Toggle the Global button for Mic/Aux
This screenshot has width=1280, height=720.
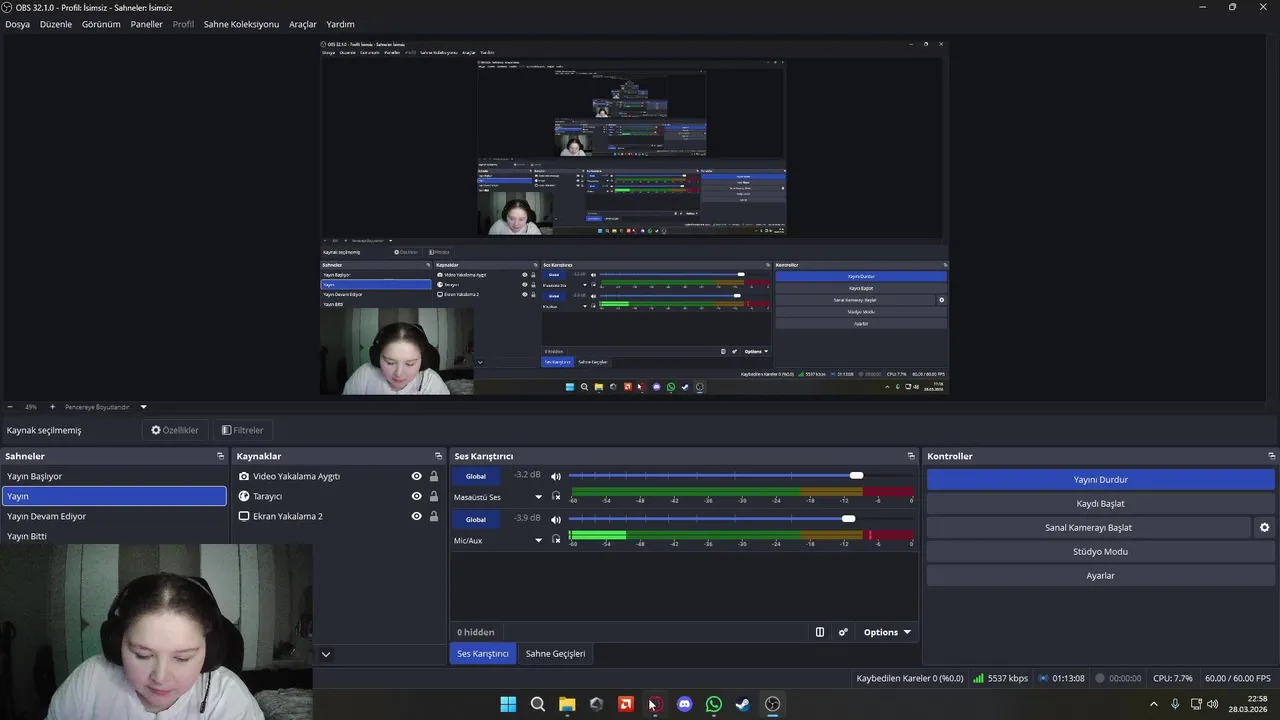coord(476,519)
